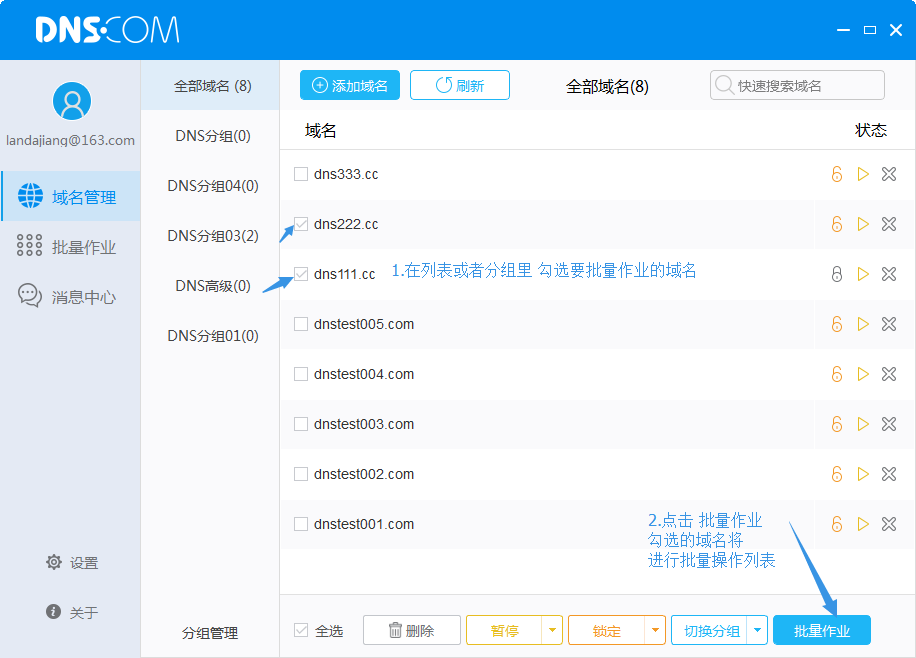The height and width of the screenshot is (658, 916).
Task: Click the delete X icon for dnstest005.com
Action: [x=889, y=324]
